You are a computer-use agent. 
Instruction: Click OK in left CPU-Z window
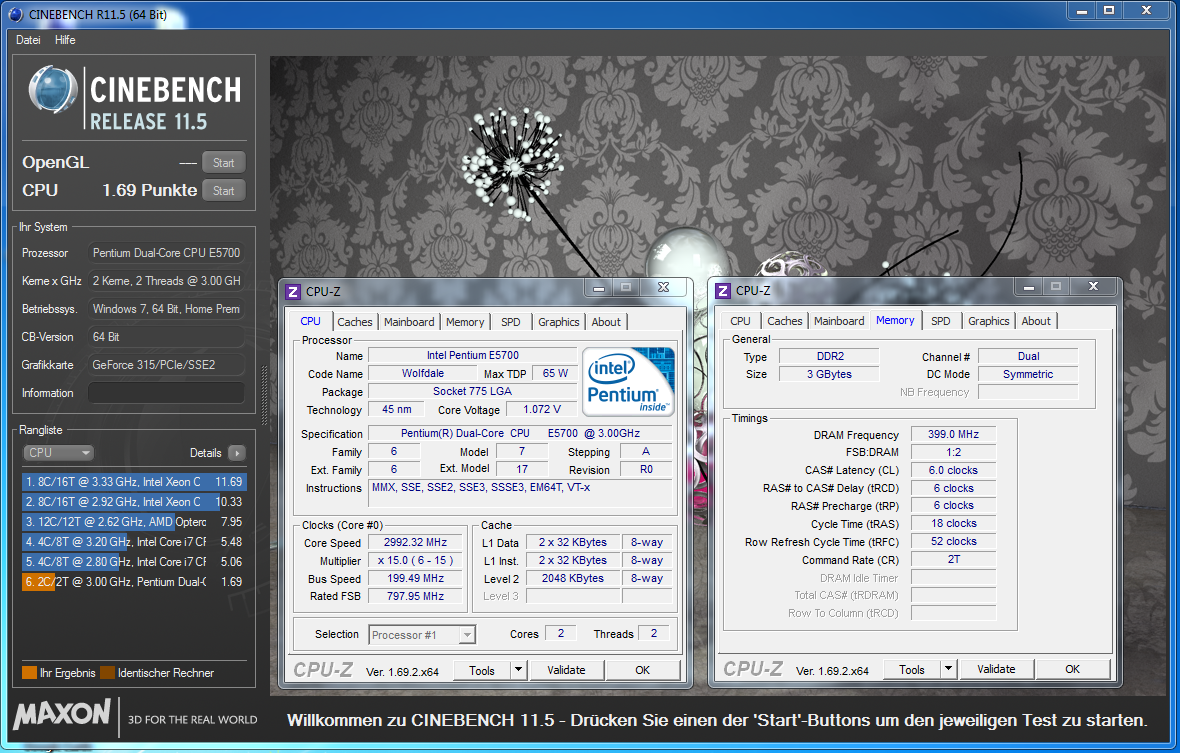click(x=643, y=670)
